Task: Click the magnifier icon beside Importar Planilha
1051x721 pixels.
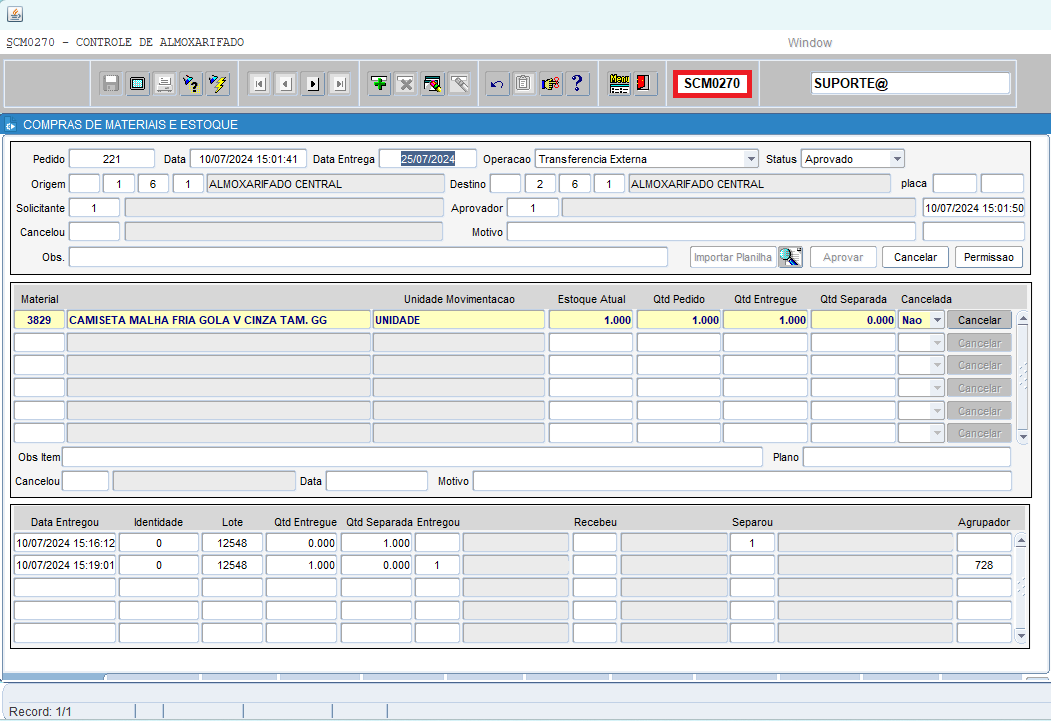Action: pos(790,257)
